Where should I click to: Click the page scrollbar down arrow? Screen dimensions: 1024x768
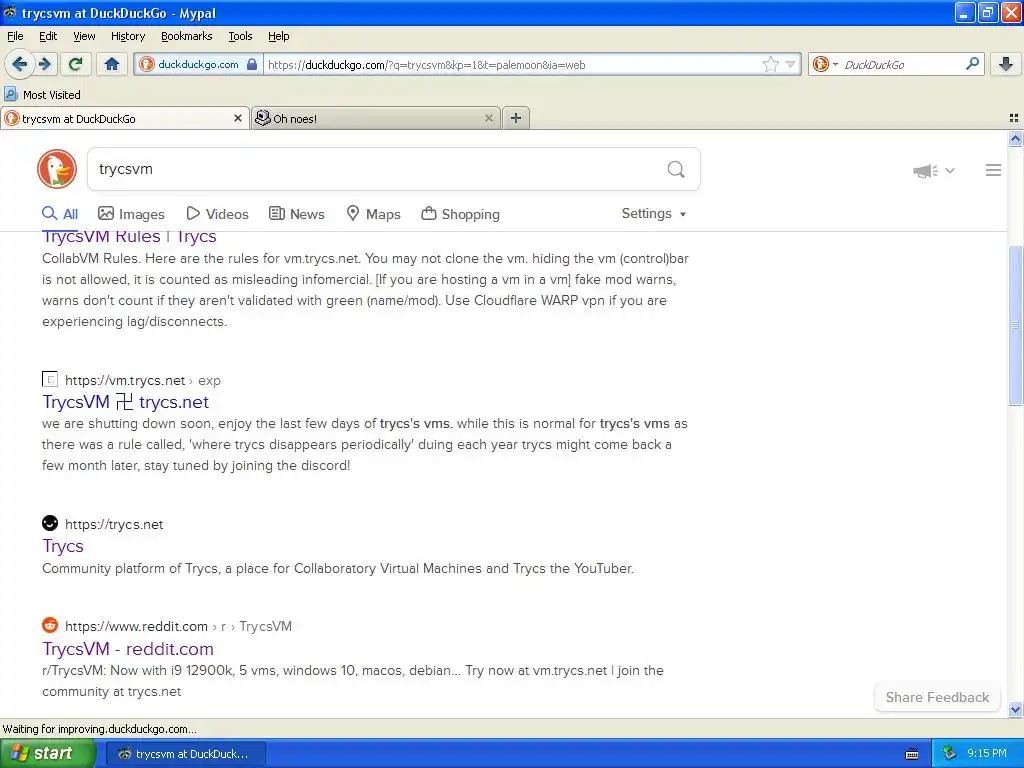tap(1015, 709)
